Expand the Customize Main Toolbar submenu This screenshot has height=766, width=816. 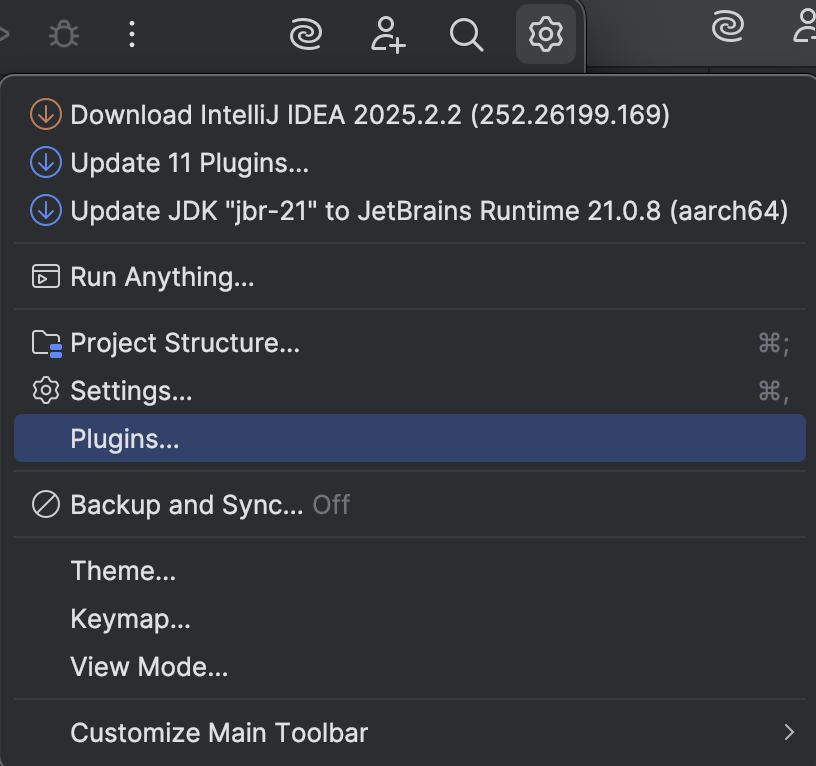(x=218, y=733)
